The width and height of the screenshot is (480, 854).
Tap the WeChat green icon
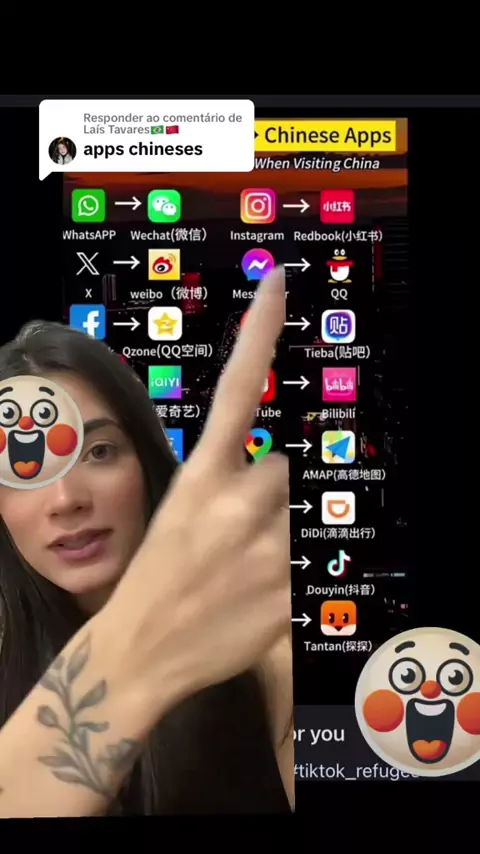pyautogui.click(x=164, y=206)
